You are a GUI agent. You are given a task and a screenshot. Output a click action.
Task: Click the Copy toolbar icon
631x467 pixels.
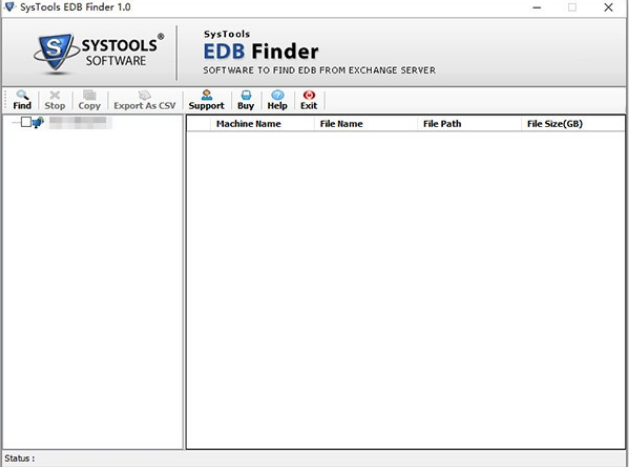pos(89,99)
